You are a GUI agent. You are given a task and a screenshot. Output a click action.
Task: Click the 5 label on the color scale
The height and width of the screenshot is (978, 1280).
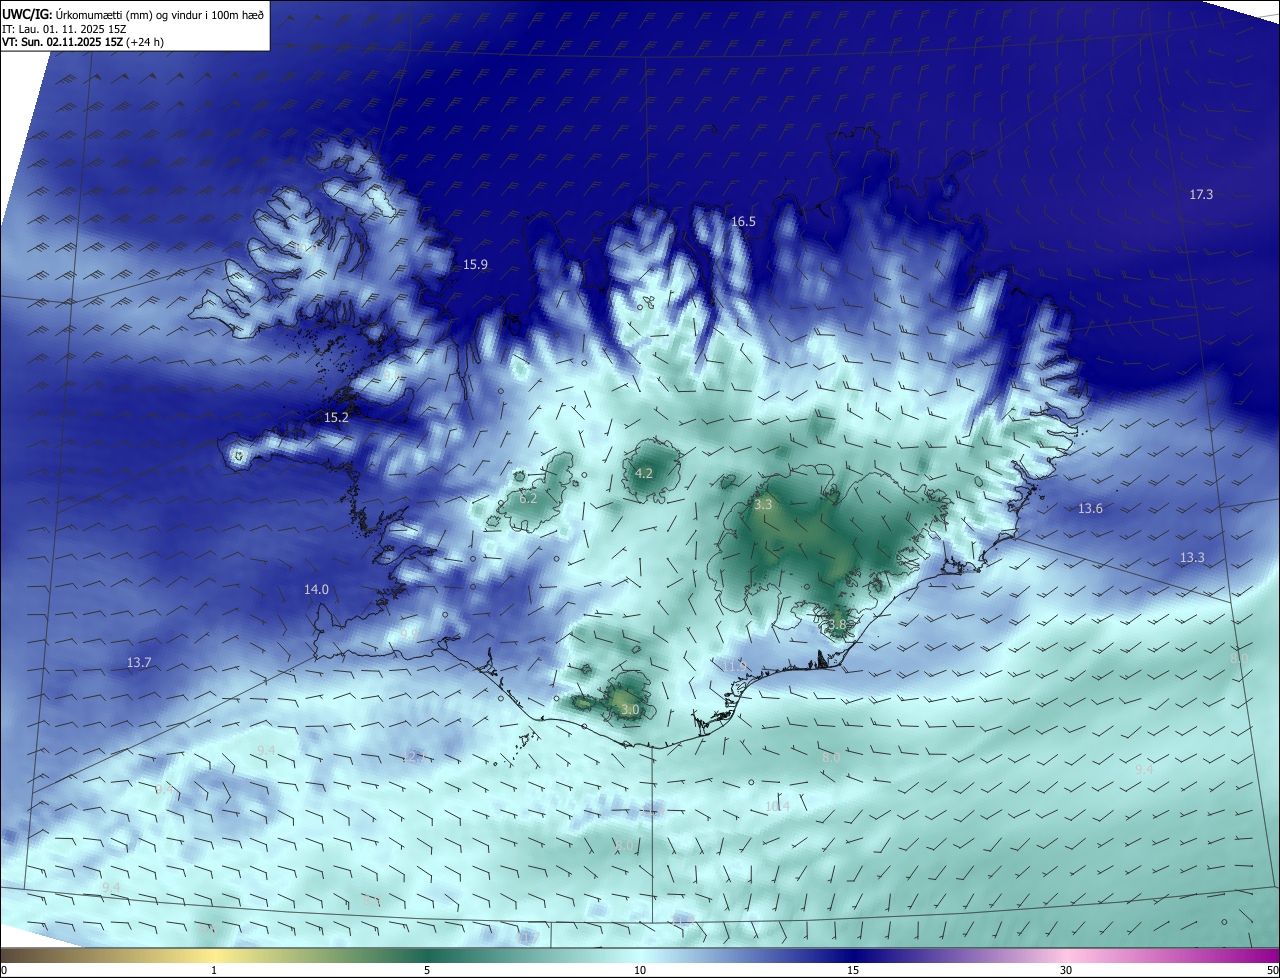427,970
